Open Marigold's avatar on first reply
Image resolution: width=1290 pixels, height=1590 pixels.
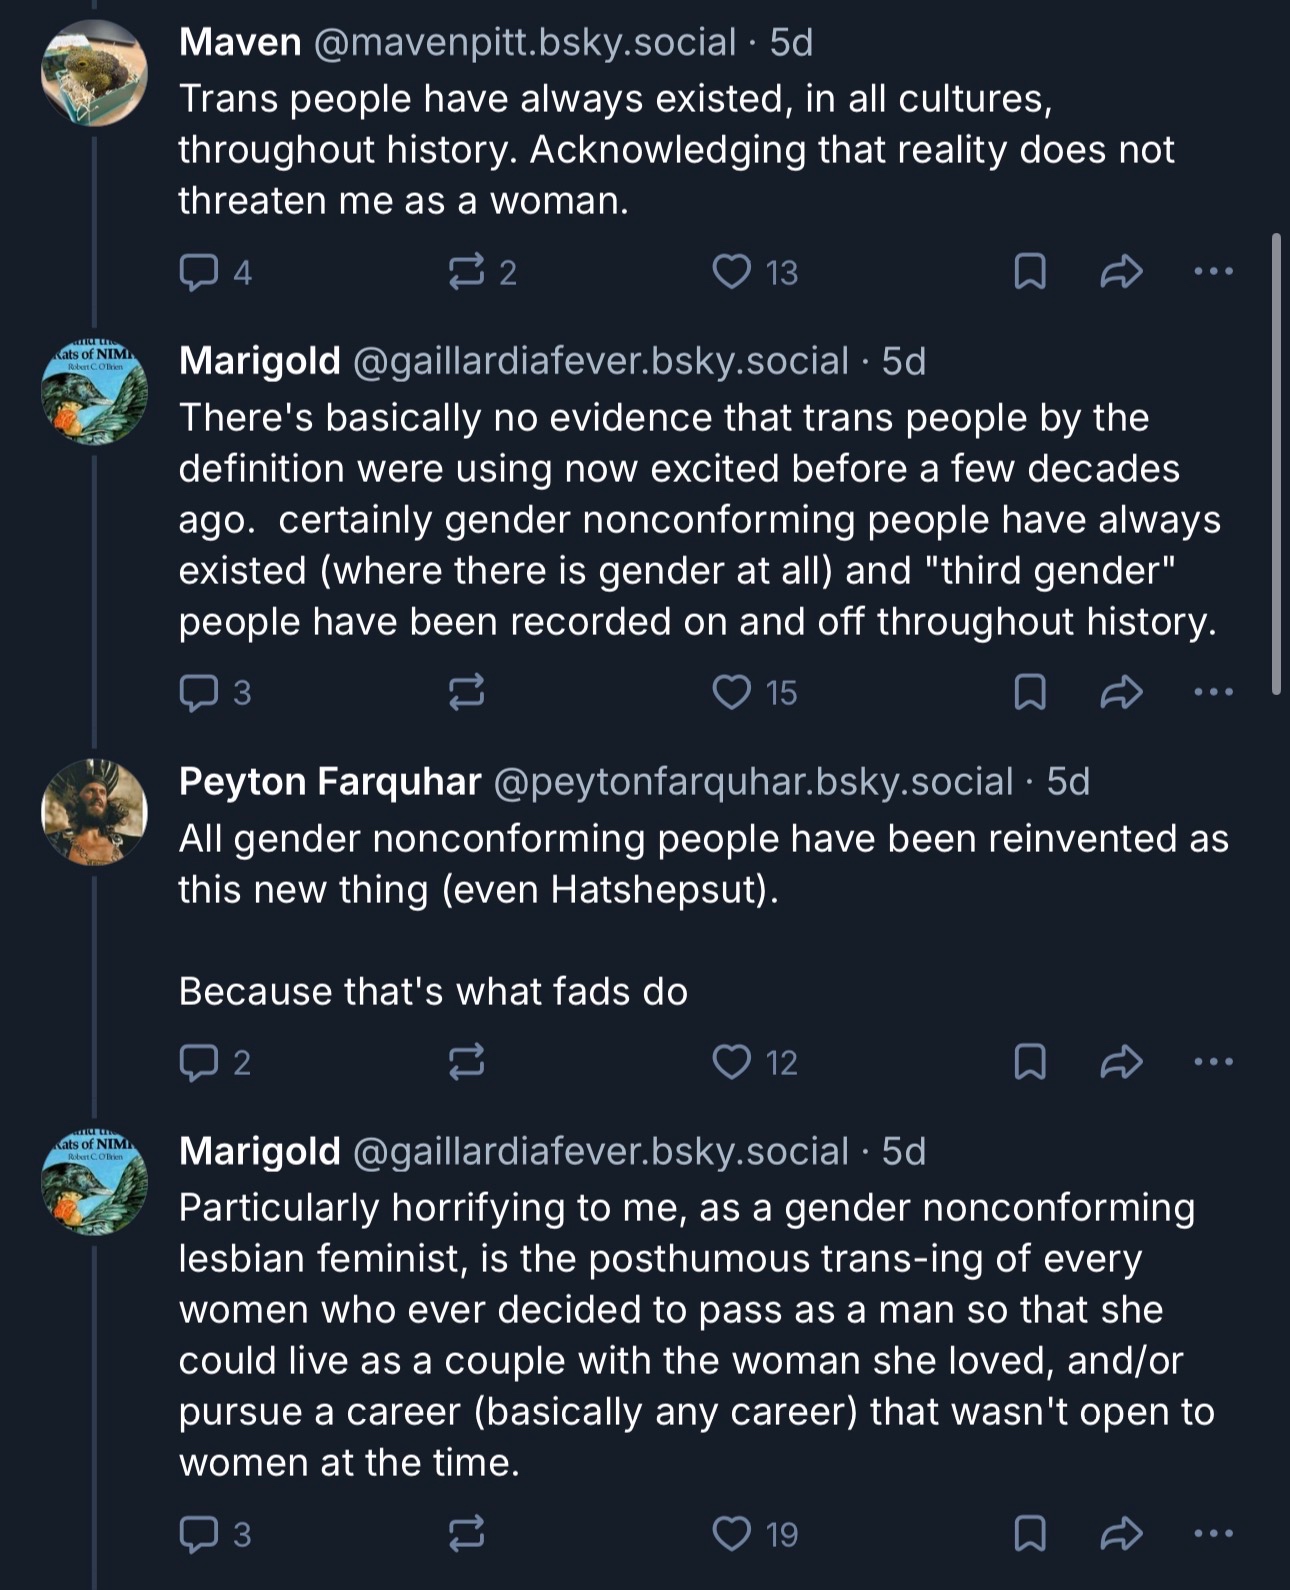click(x=94, y=392)
